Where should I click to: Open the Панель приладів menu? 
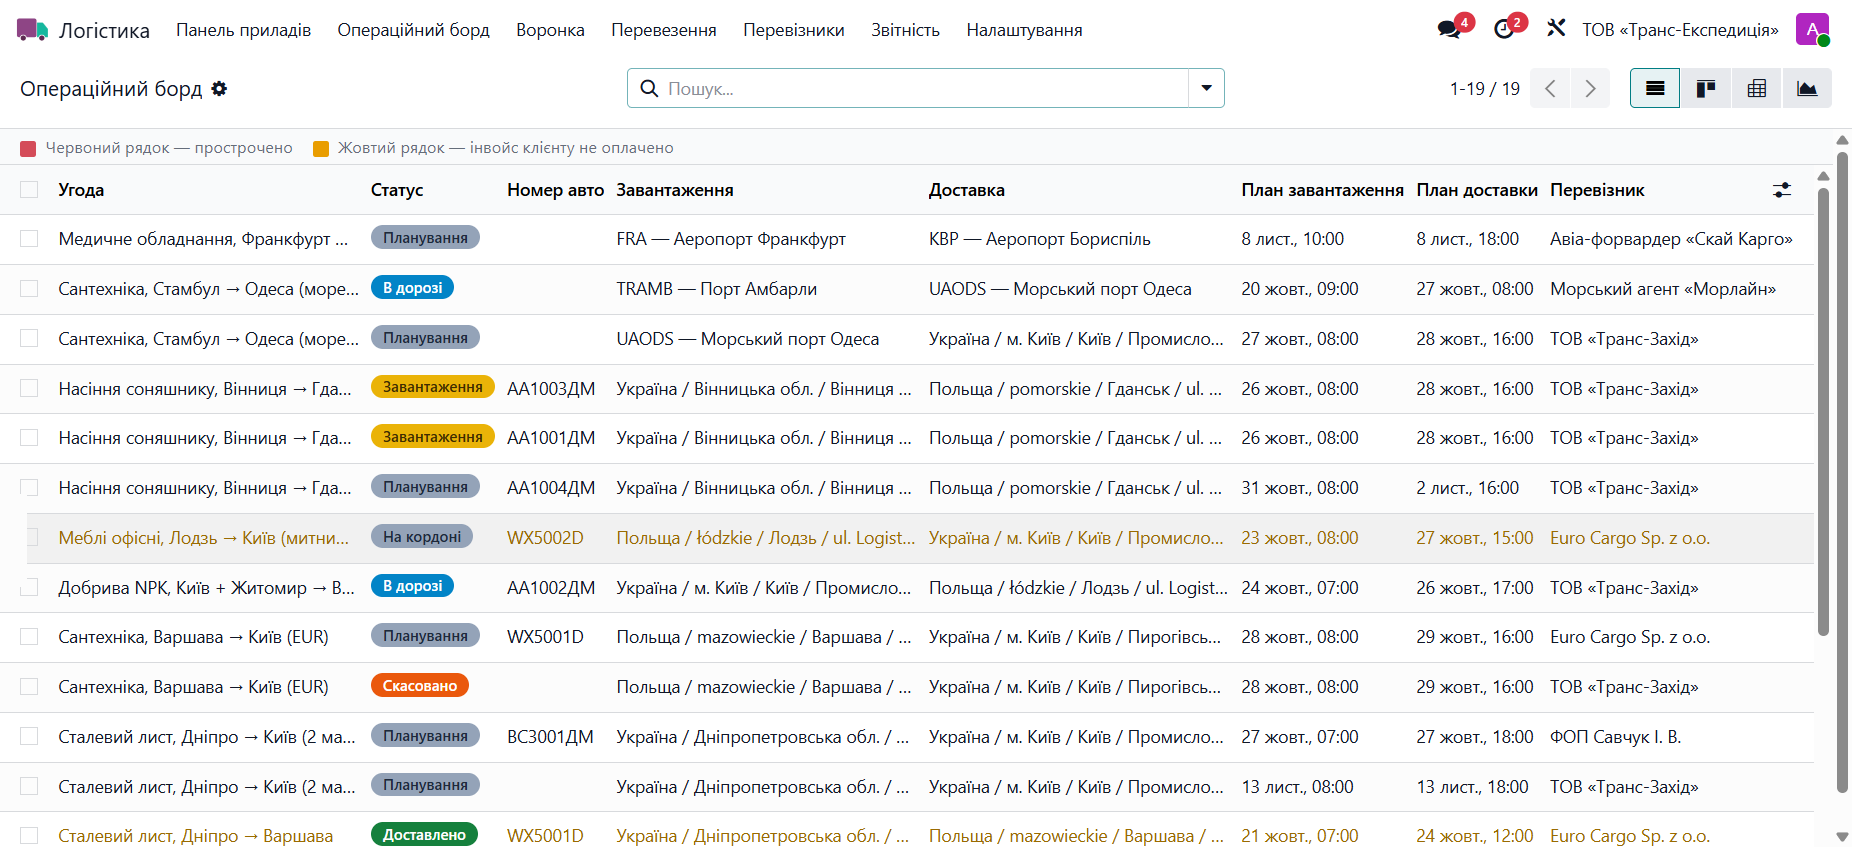click(x=244, y=30)
